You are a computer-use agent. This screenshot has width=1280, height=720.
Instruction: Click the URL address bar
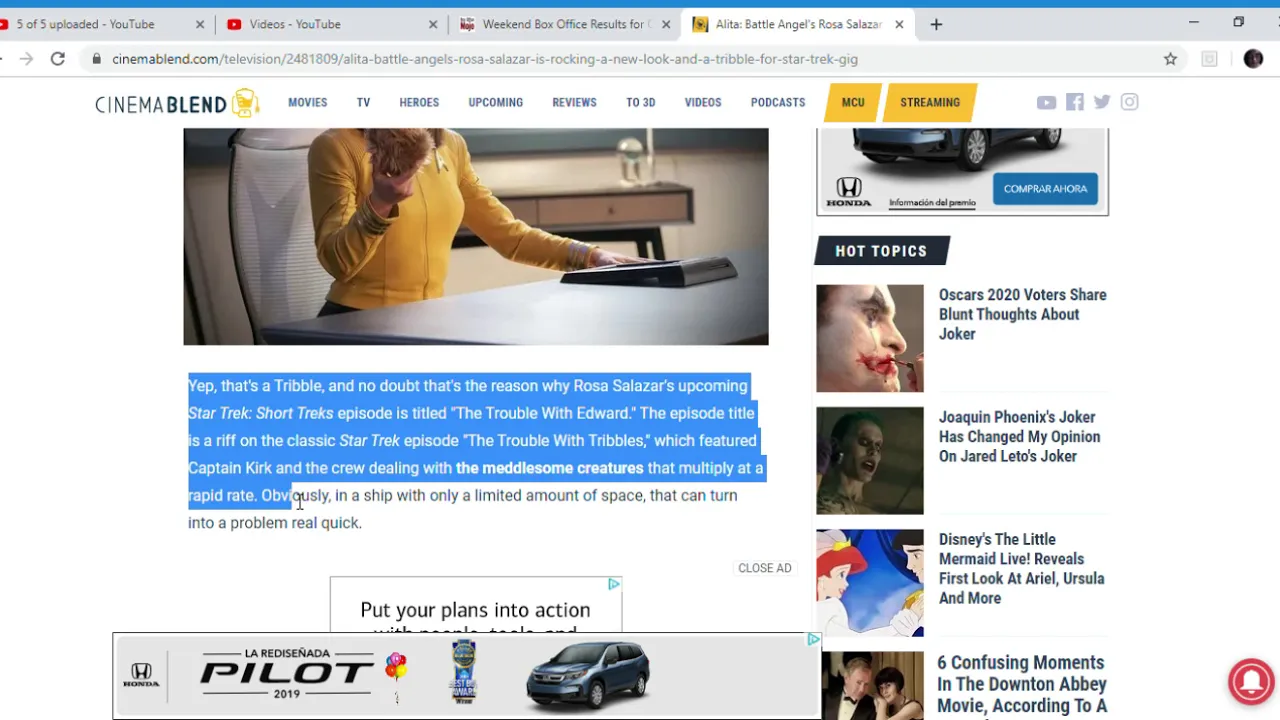pos(620,59)
